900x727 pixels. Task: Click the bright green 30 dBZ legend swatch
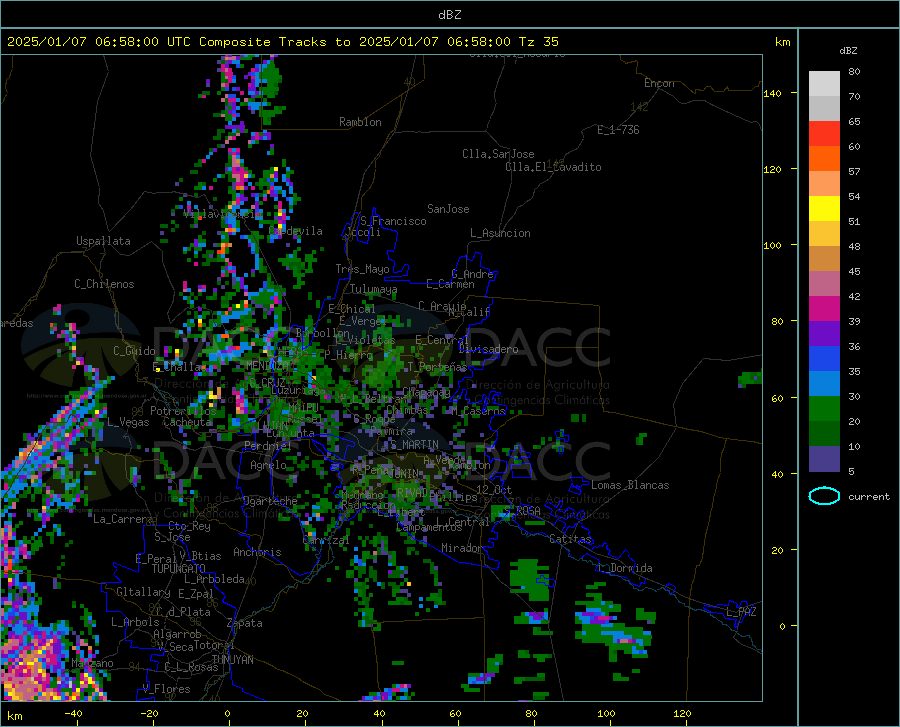824,409
